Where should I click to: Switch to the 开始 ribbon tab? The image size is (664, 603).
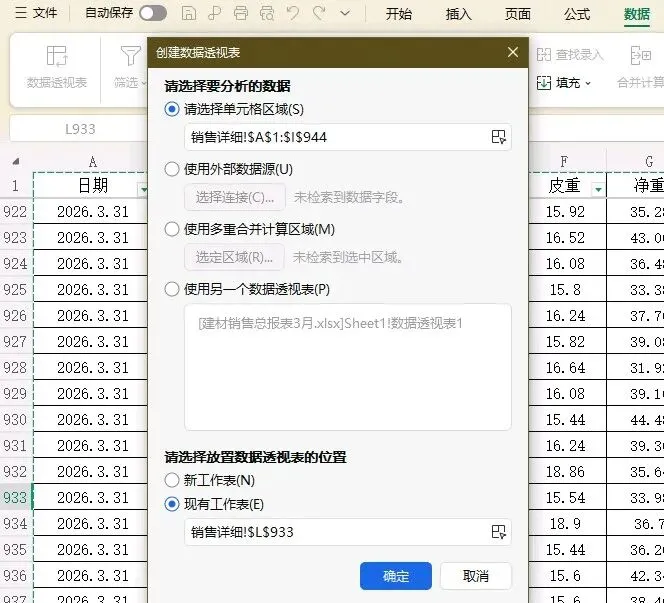pos(398,14)
